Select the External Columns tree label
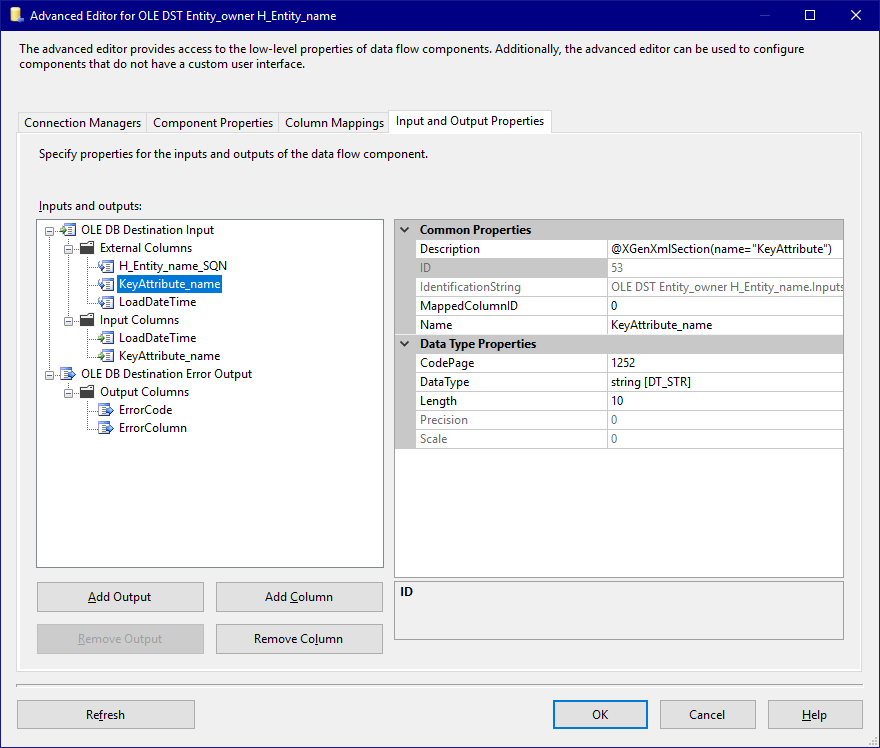 (x=146, y=248)
